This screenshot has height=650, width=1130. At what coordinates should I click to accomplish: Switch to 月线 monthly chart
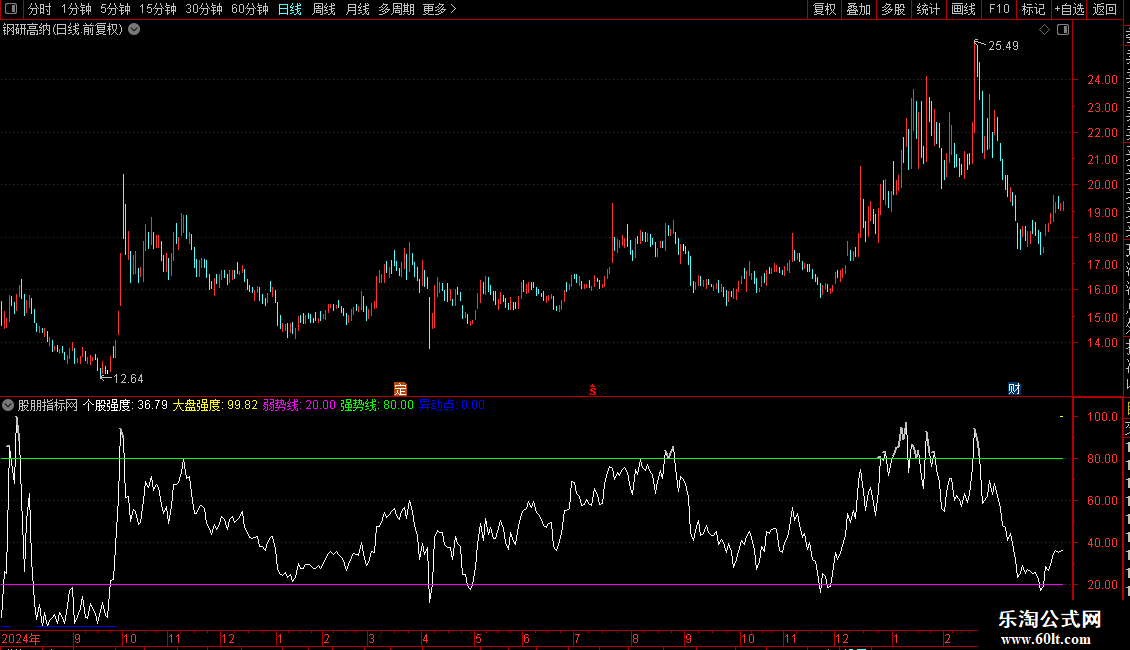(357, 9)
